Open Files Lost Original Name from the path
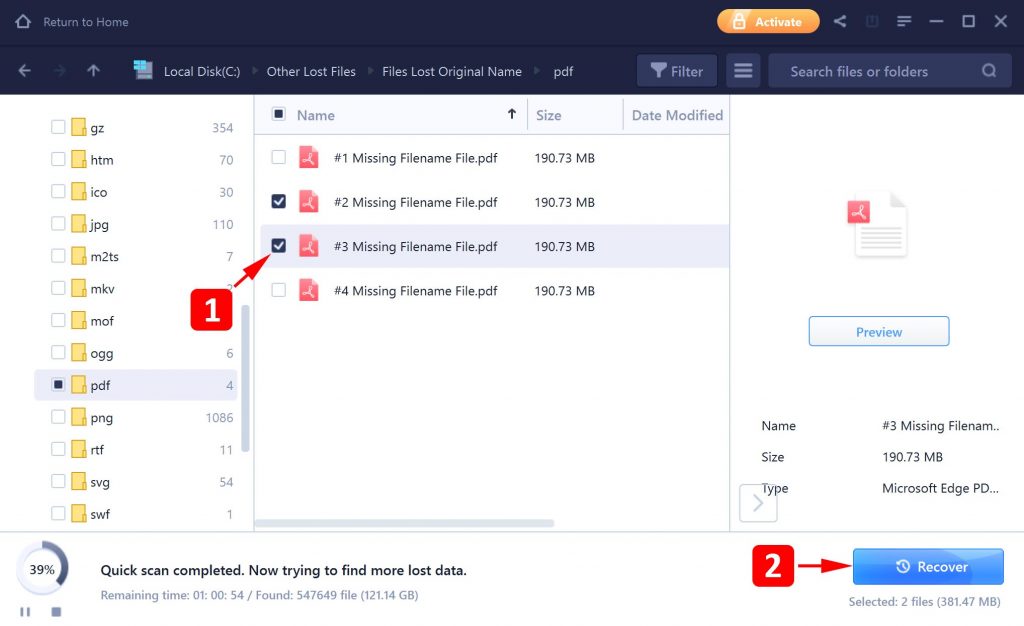The image size is (1024, 626). point(451,71)
